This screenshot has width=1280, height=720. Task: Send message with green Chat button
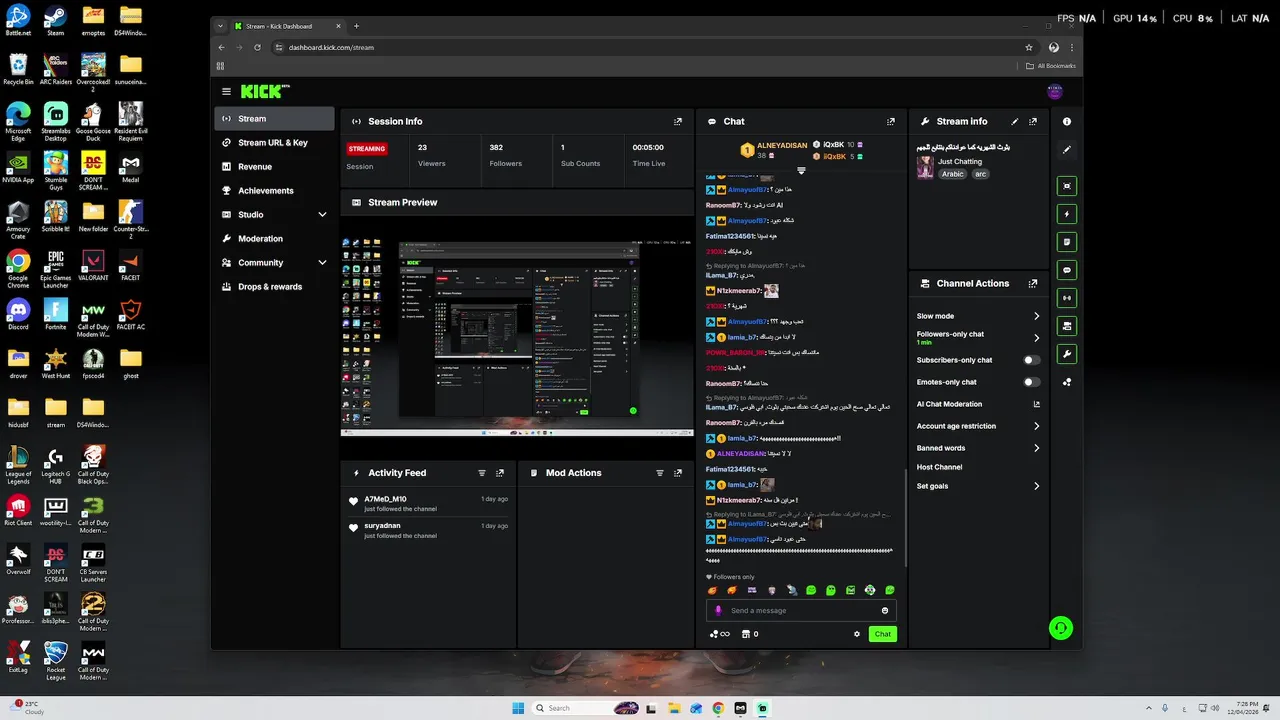click(883, 634)
